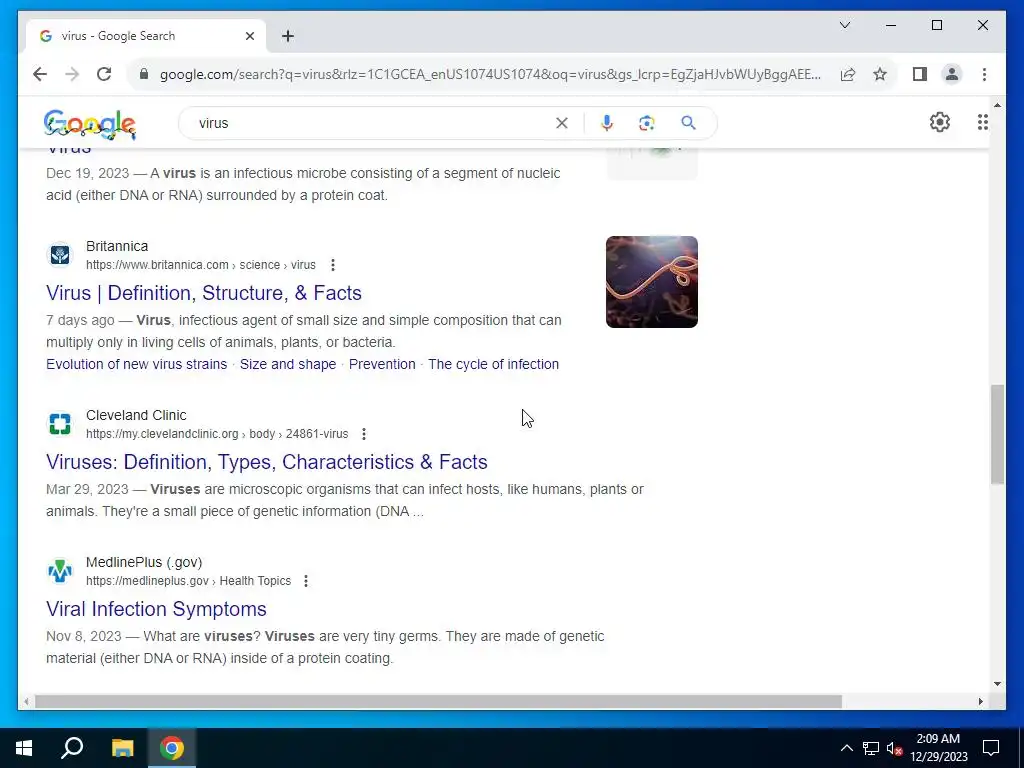This screenshot has height=768, width=1024.
Task: Close the virus - Google Search tab
Action: tap(249, 36)
